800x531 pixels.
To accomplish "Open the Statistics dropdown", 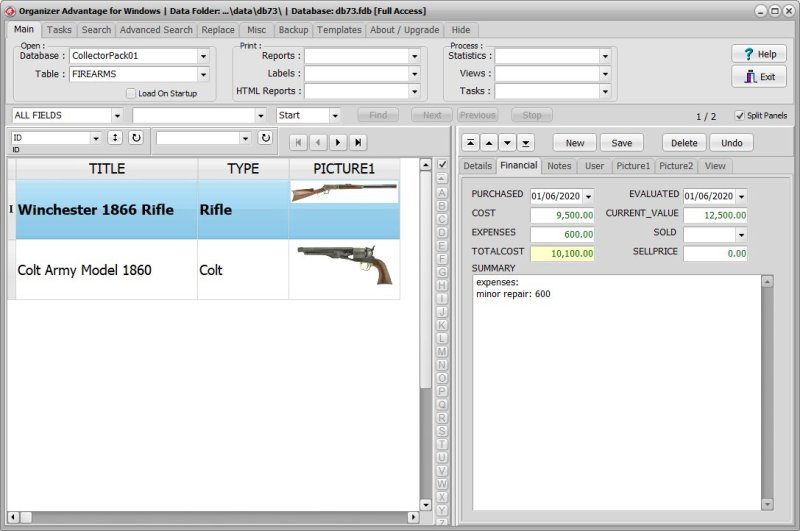I will click(605, 56).
